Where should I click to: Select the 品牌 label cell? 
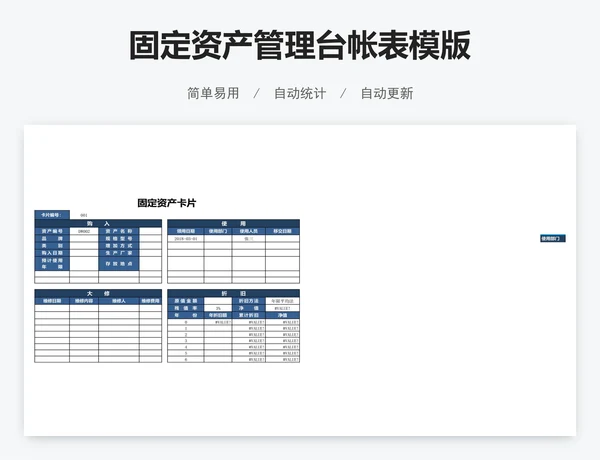52,238
